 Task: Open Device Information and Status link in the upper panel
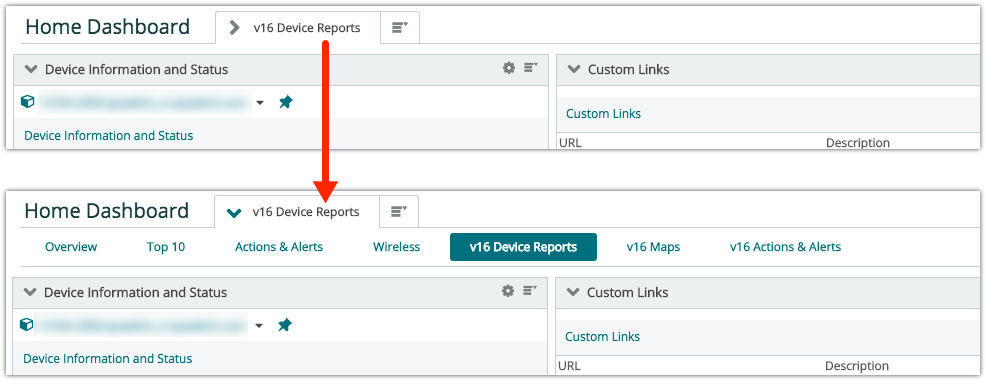pos(109,136)
